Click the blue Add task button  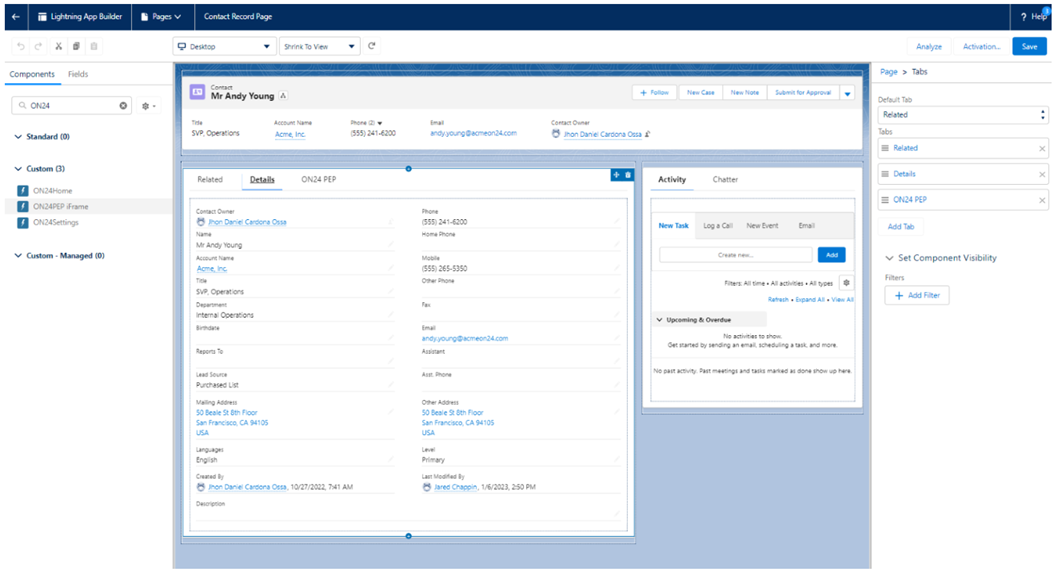coord(832,255)
